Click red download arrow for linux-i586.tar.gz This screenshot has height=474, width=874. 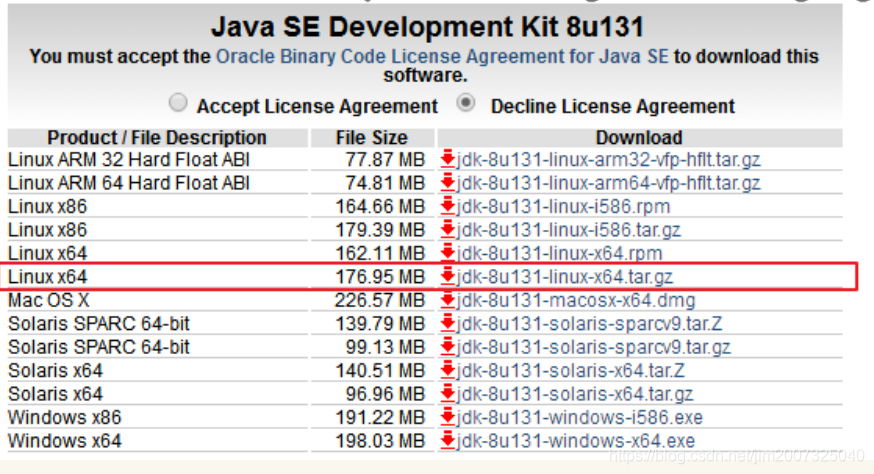448,229
